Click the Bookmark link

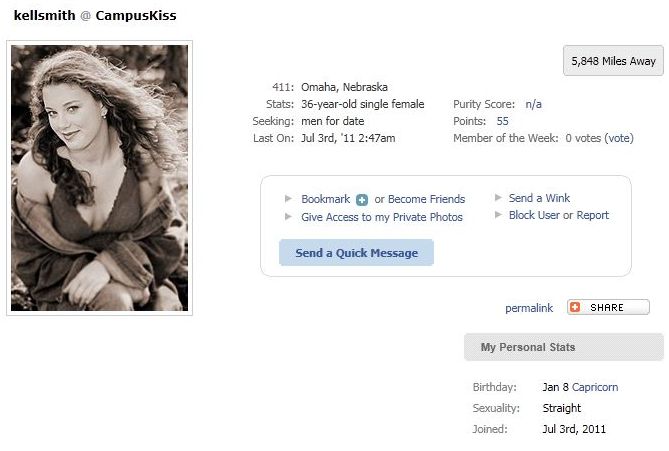coord(326,199)
